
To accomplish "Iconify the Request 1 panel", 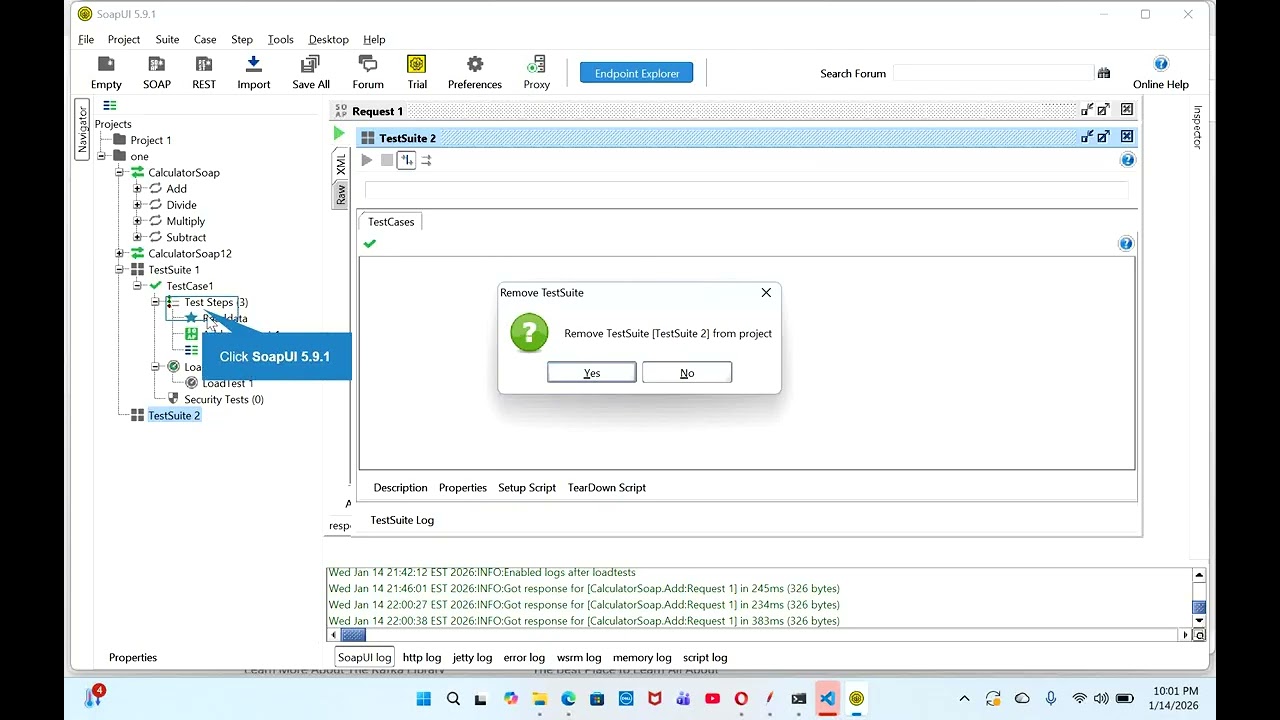I will pyautogui.click(x=1087, y=110).
